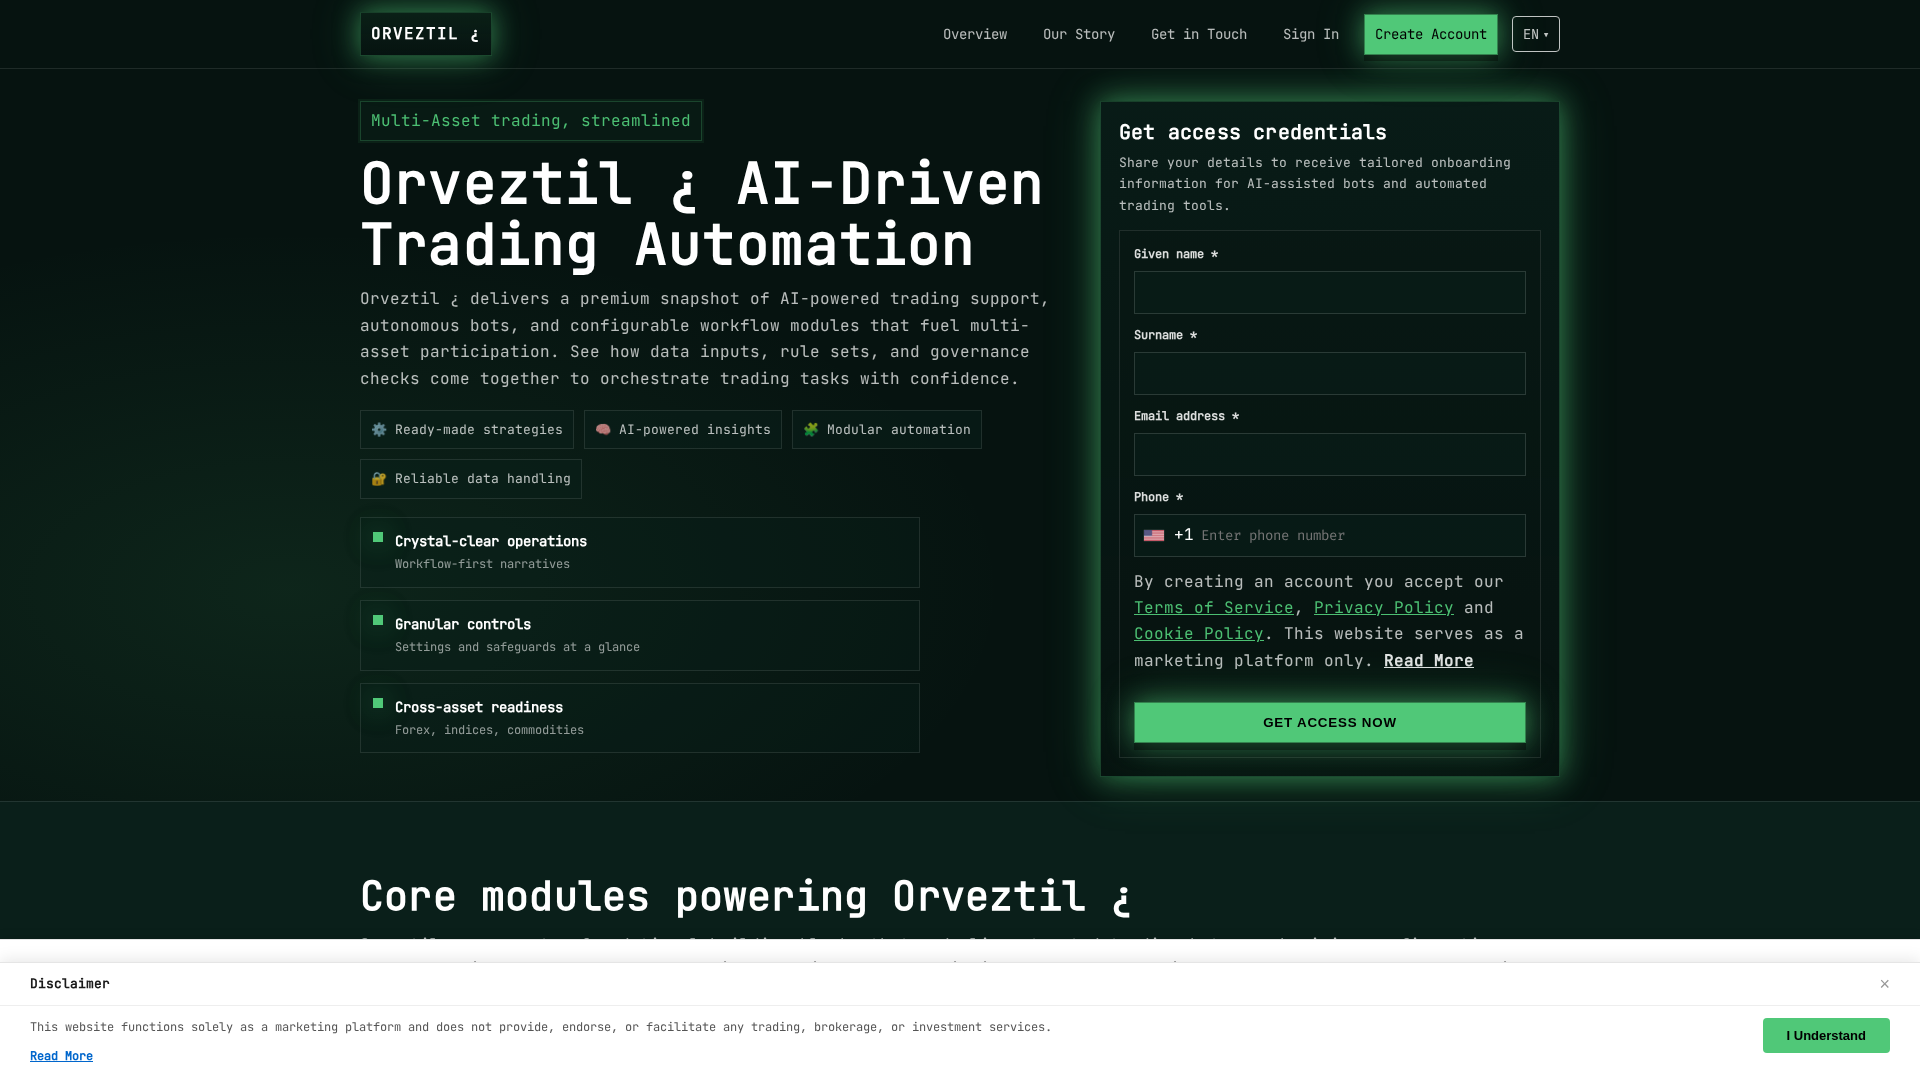Click the 'Get access credentials' heading
The image size is (1920, 1080).
click(x=1253, y=132)
